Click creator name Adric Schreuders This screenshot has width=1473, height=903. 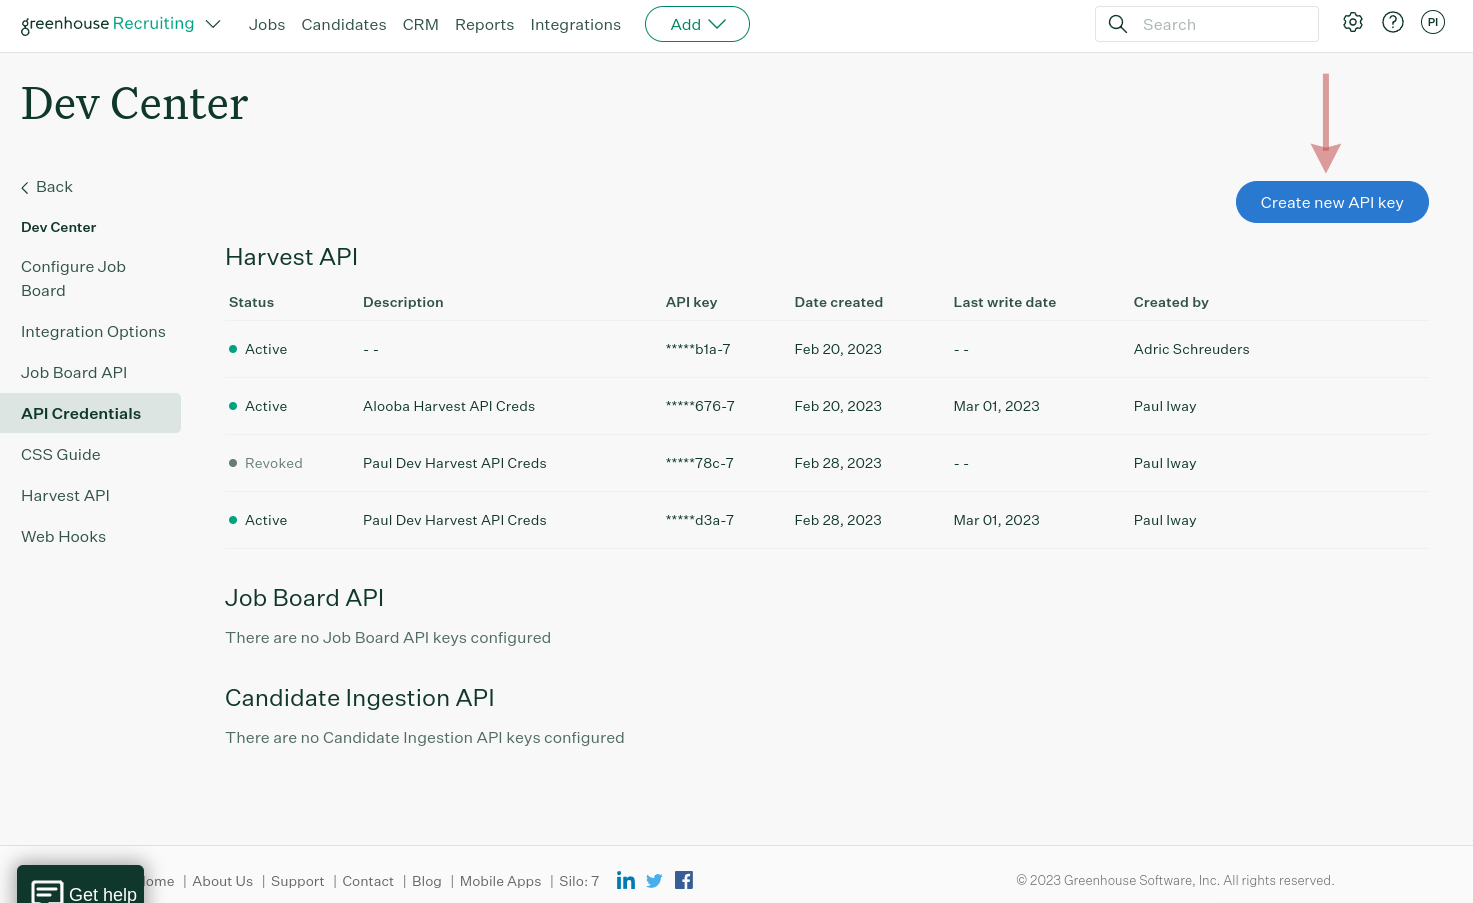(1192, 349)
